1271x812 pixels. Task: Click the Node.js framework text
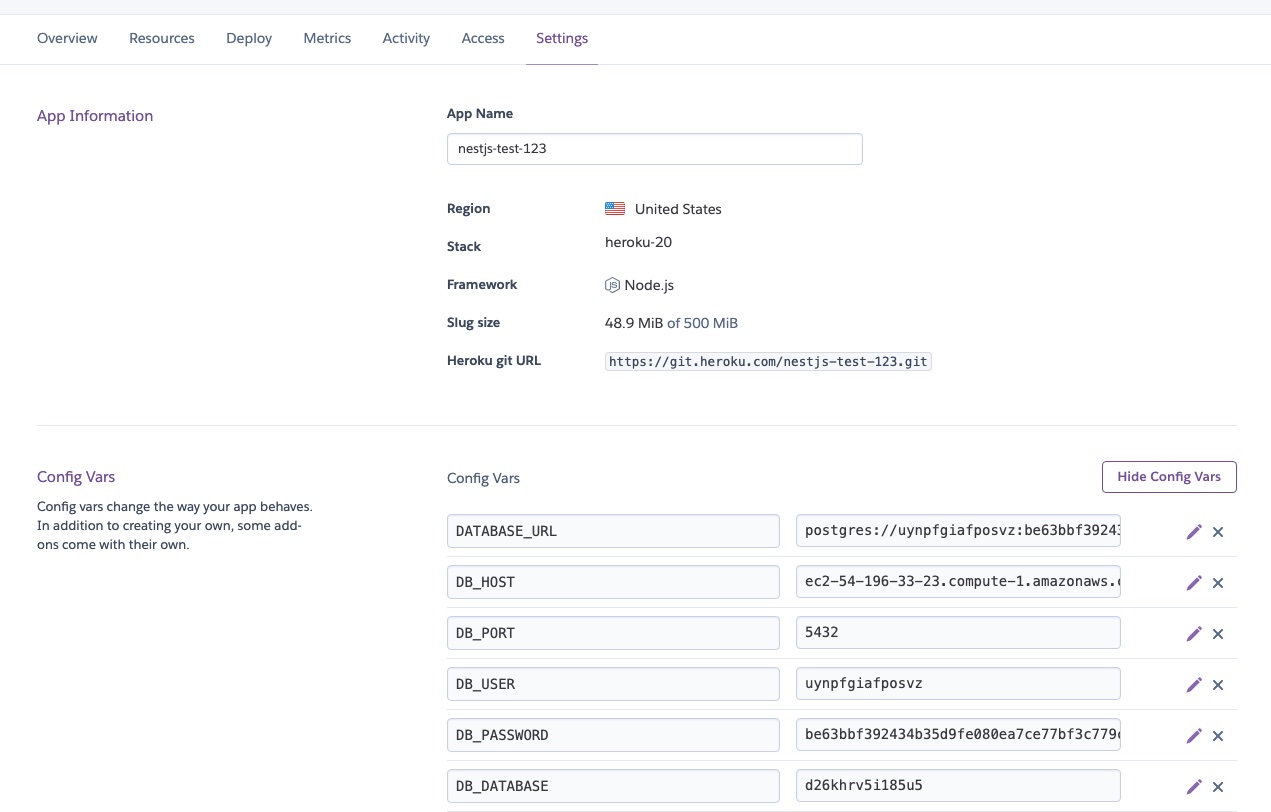[649, 285]
